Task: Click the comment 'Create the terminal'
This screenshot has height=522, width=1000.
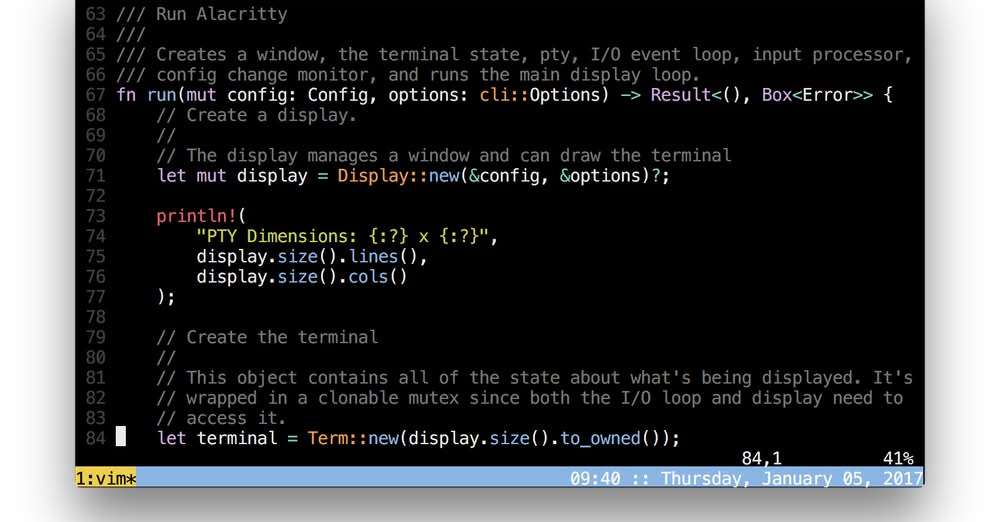Action: (282, 337)
